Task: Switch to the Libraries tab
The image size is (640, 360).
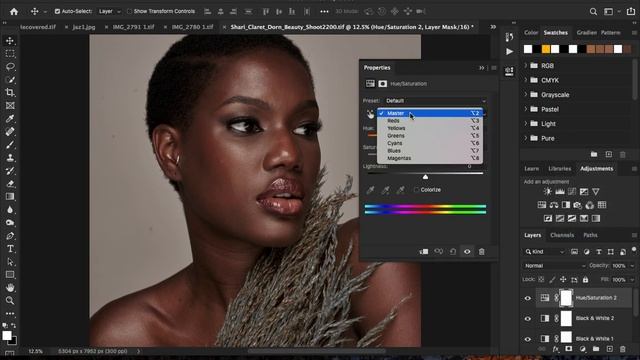Action: (x=560, y=169)
